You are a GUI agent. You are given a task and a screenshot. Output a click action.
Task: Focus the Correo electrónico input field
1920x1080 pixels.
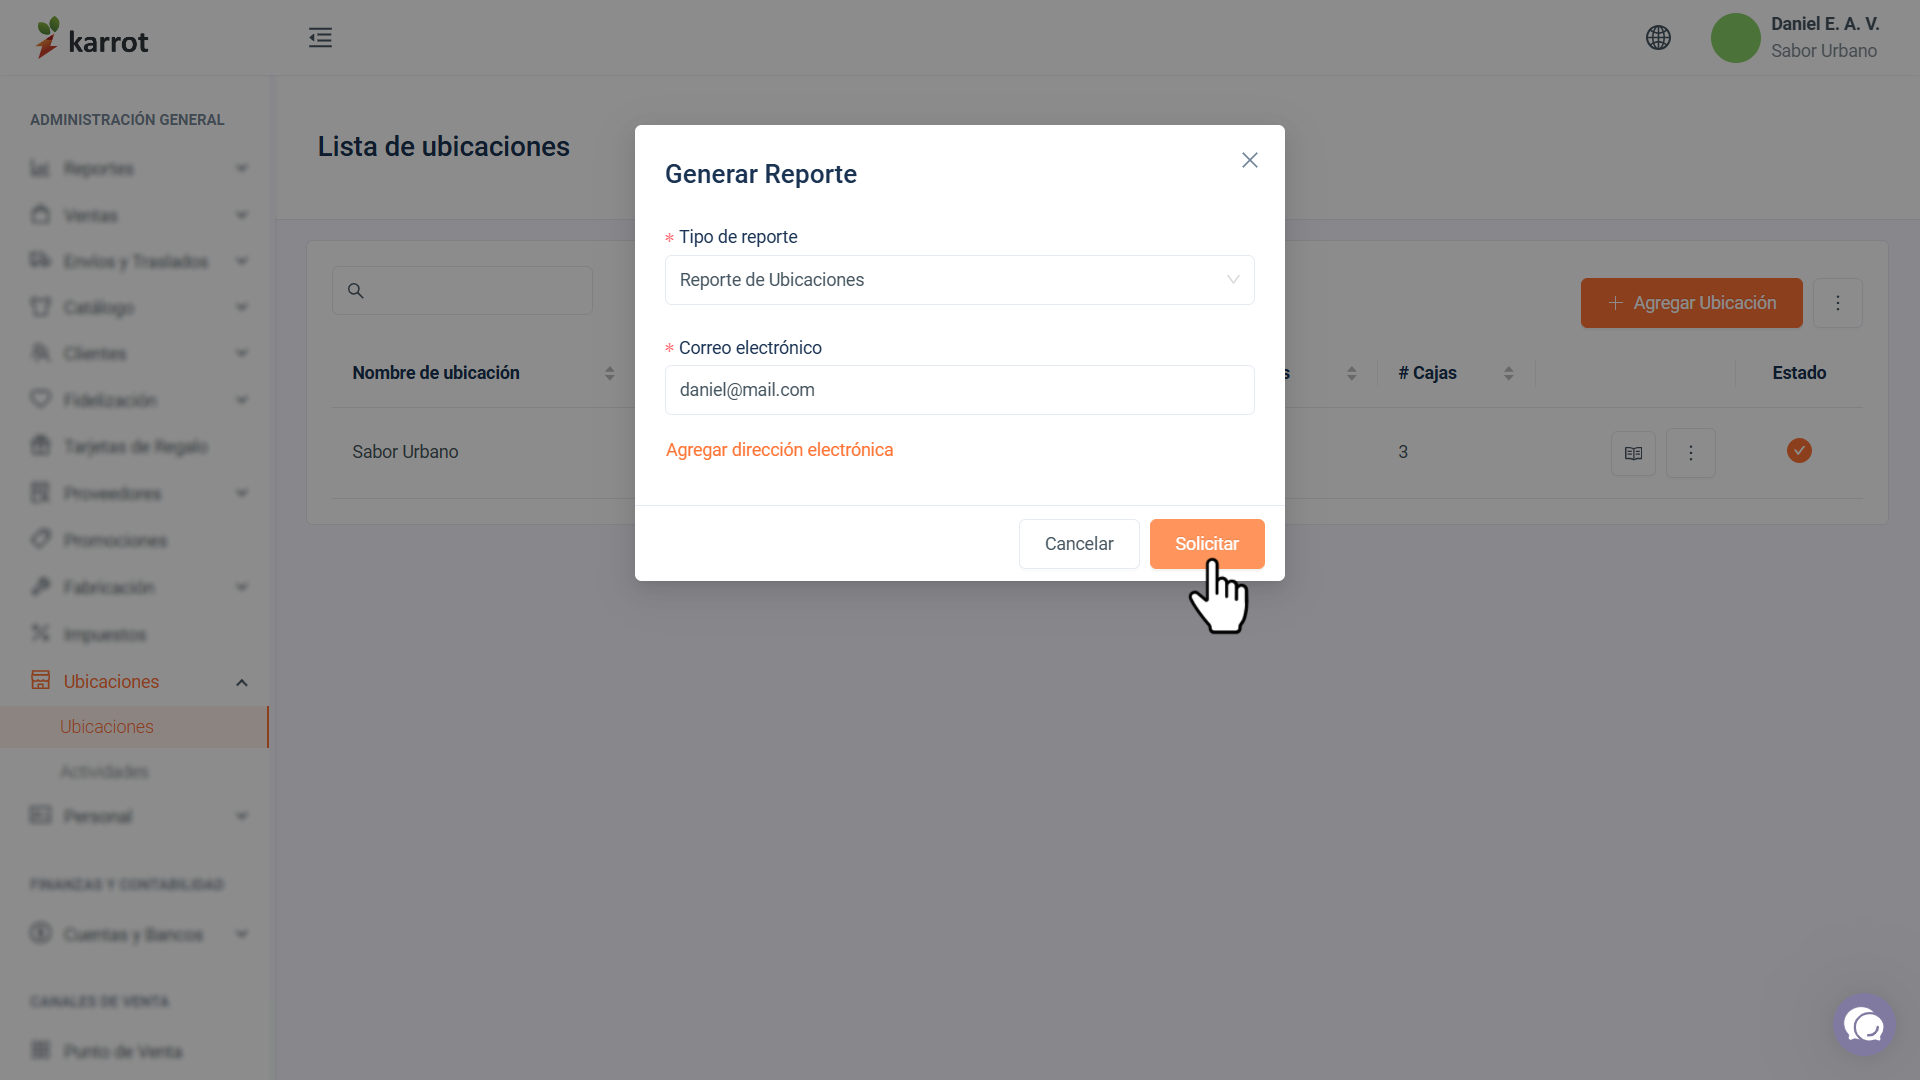[x=959, y=390]
